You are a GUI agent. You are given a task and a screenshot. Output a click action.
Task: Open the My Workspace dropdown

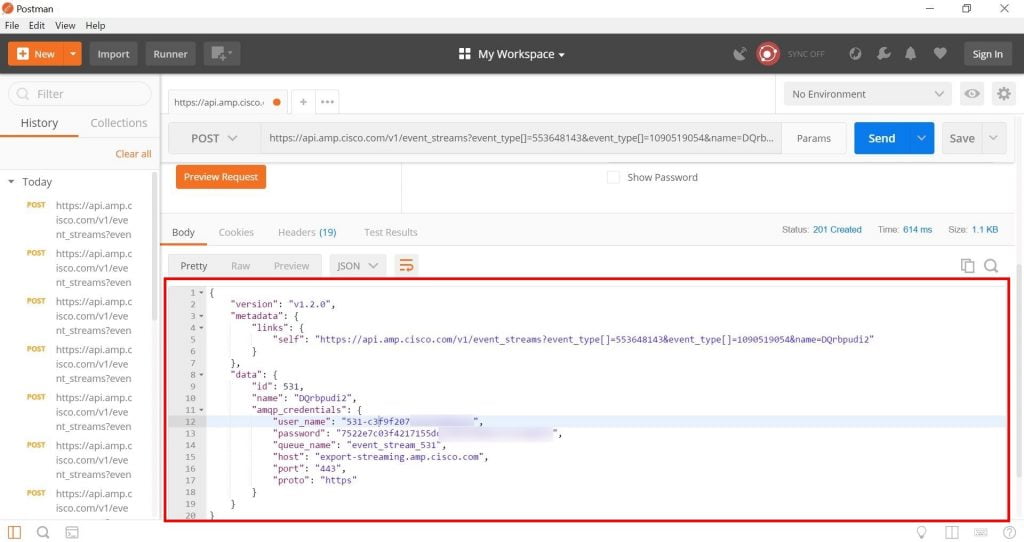[511, 54]
